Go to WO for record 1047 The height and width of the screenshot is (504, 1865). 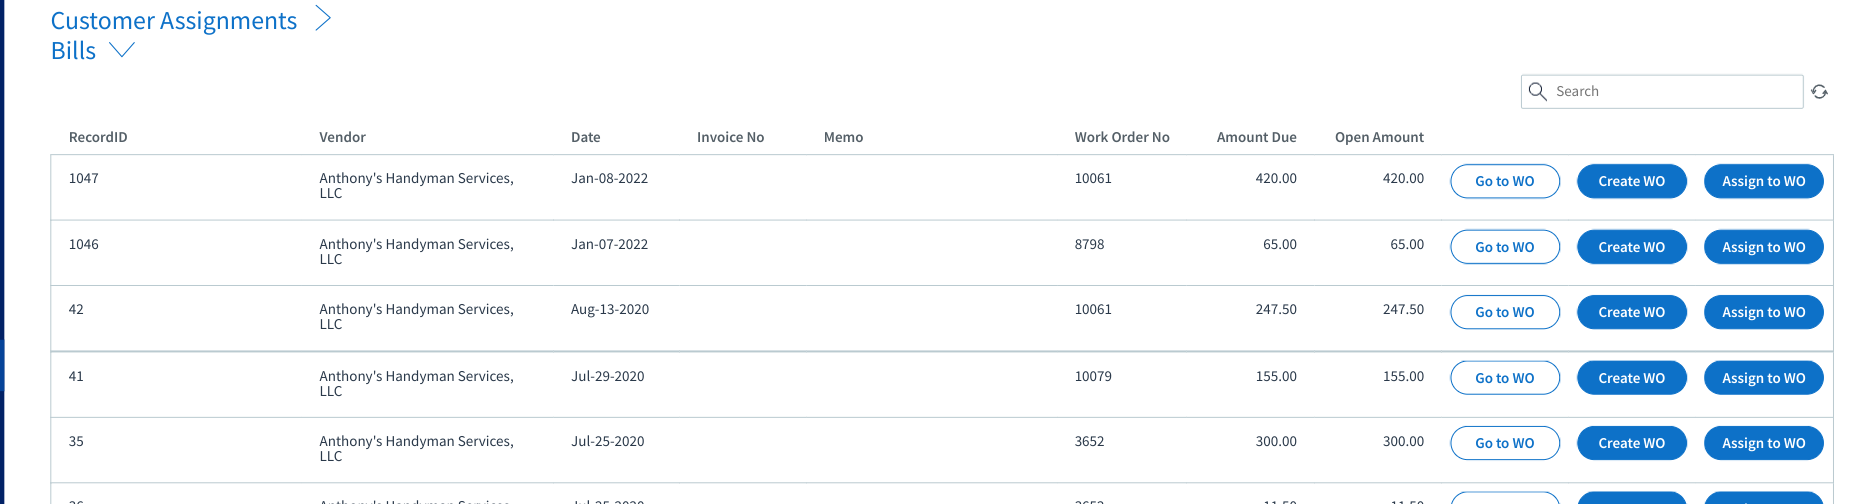(1505, 181)
